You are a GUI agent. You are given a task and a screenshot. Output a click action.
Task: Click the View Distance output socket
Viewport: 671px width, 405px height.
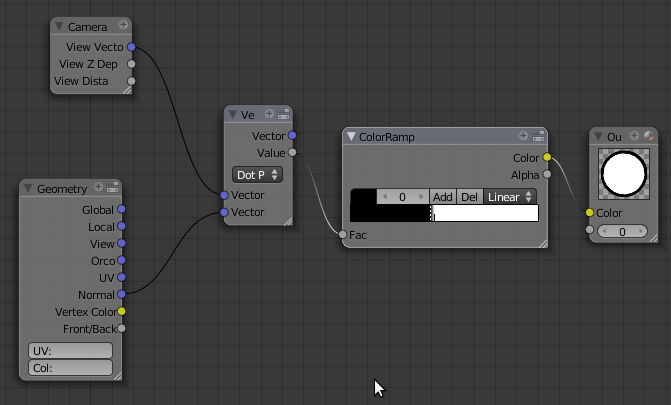(x=131, y=81)
